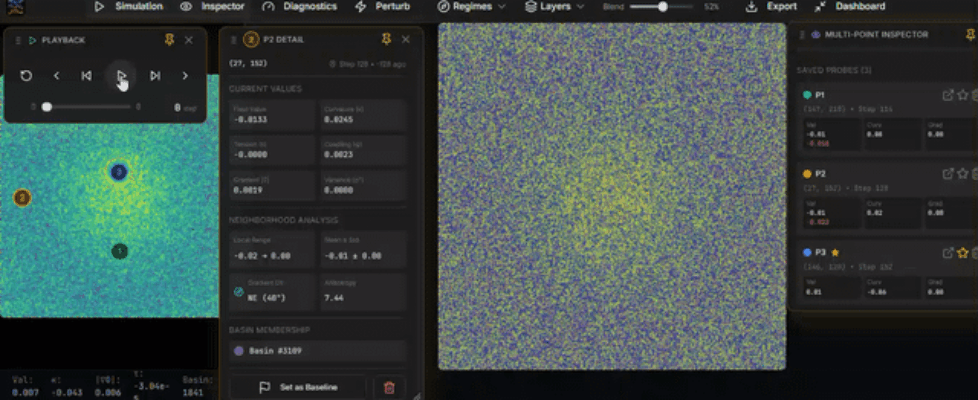Pin the Playback panel
This screenshot has height=400, width=978.
tap(169, 40)
